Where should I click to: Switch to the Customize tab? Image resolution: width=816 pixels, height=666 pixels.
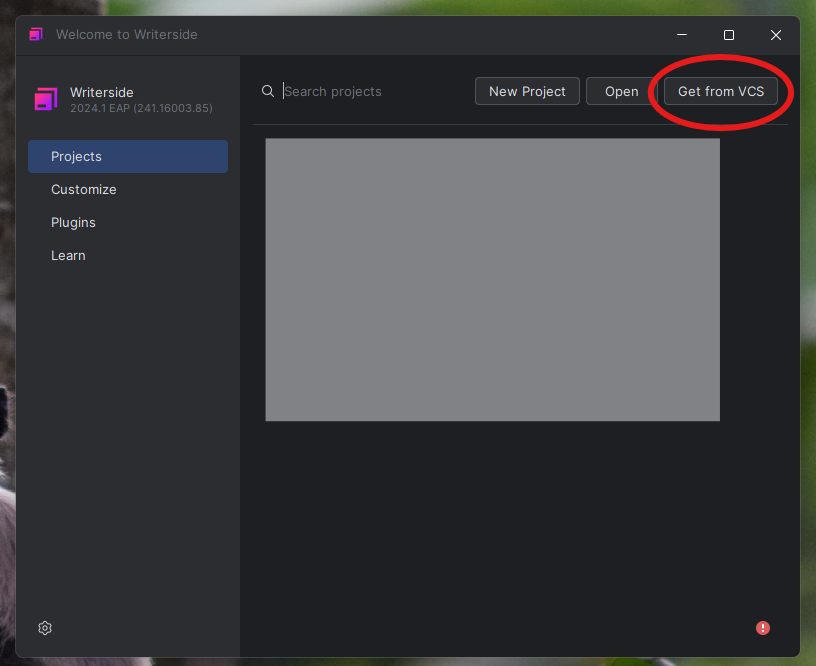[84, 190]
